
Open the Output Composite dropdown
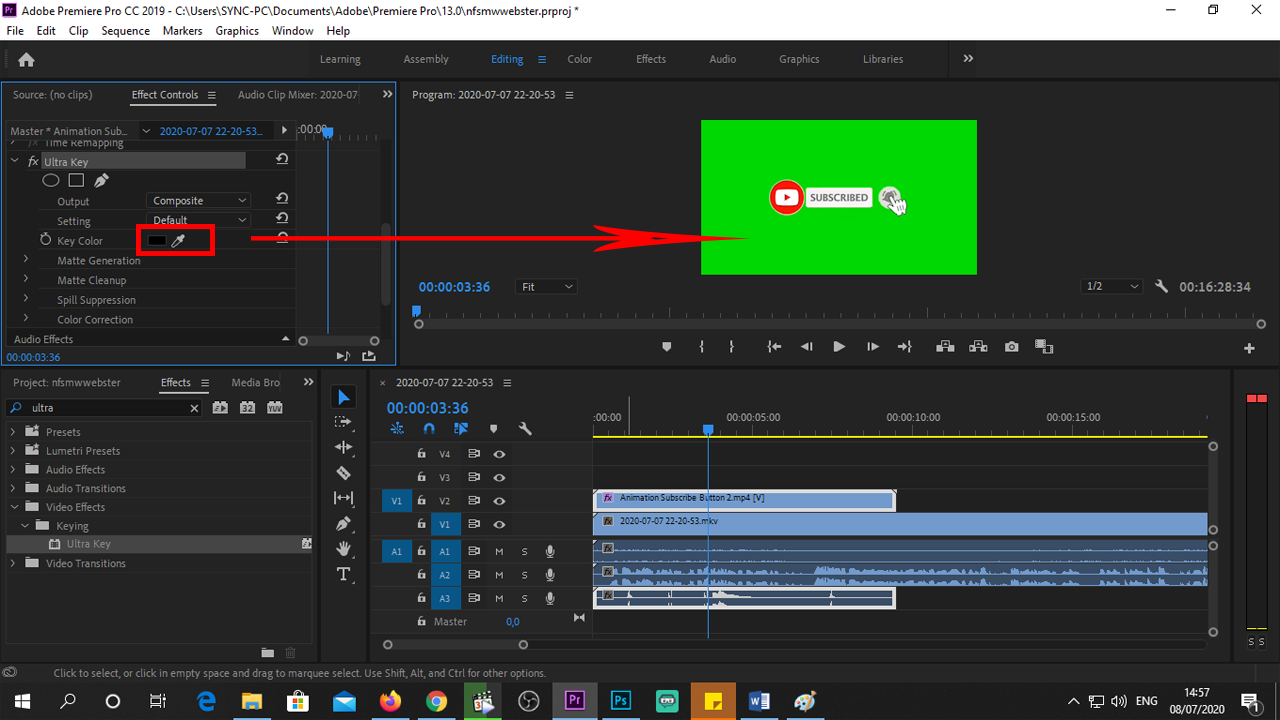click(x=198, y=200)
